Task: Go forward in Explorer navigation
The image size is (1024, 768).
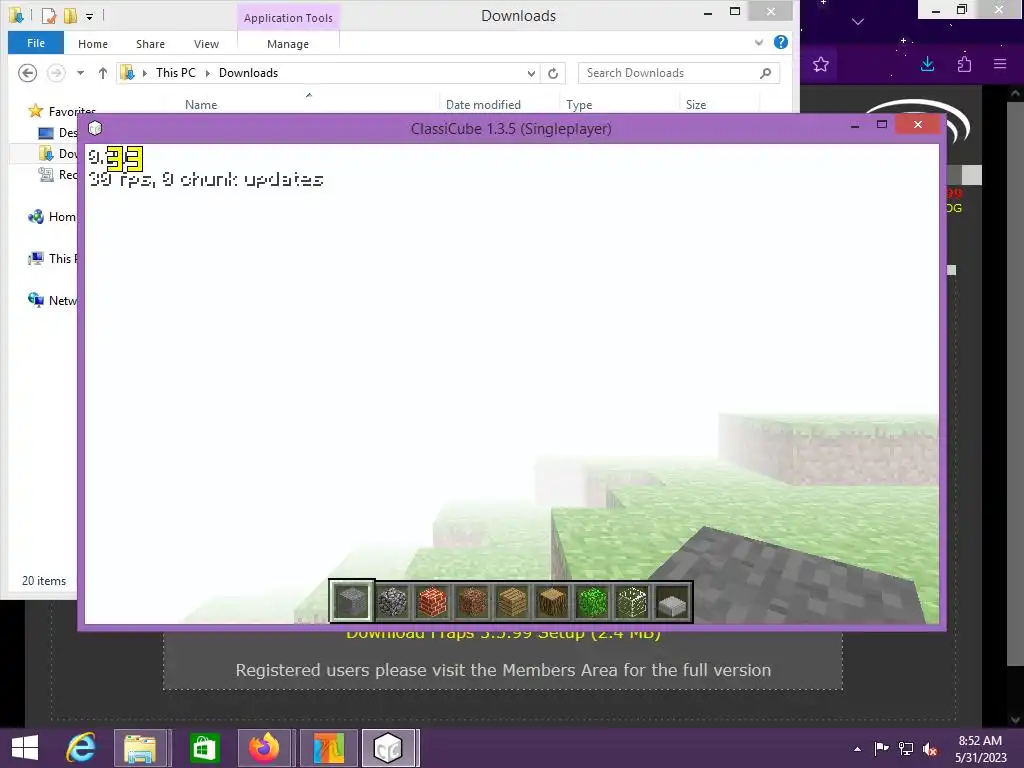Action: point(56,72)
